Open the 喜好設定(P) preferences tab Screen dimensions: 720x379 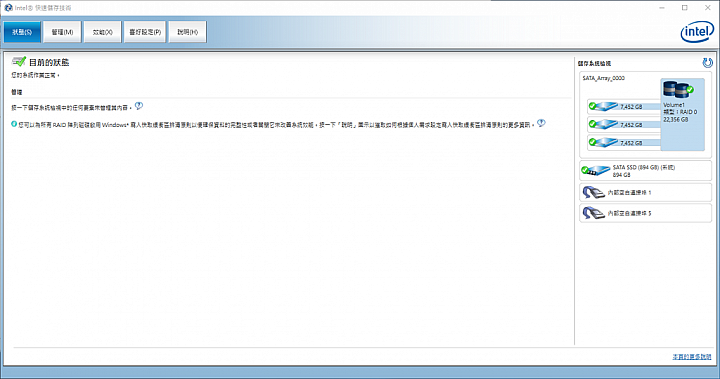coord(145,32)
